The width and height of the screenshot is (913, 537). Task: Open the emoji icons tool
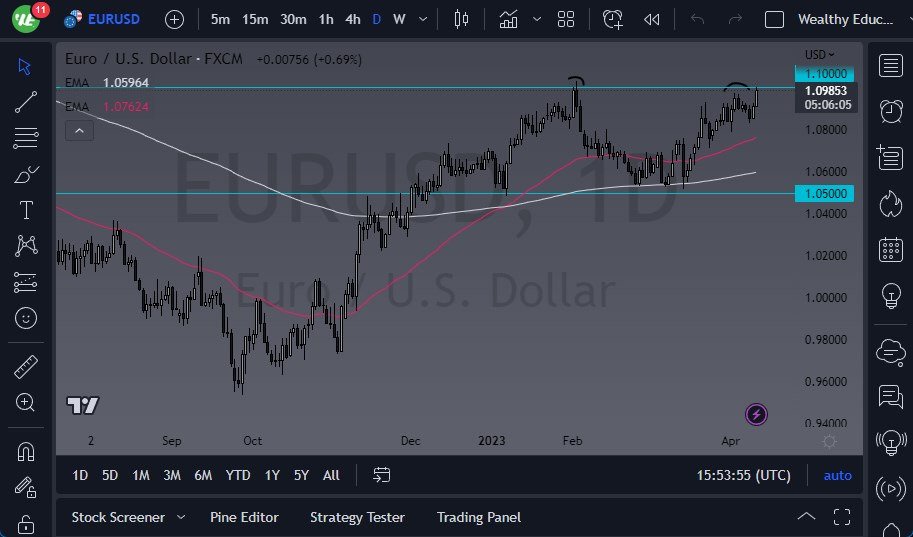click(x=26, y=318)
